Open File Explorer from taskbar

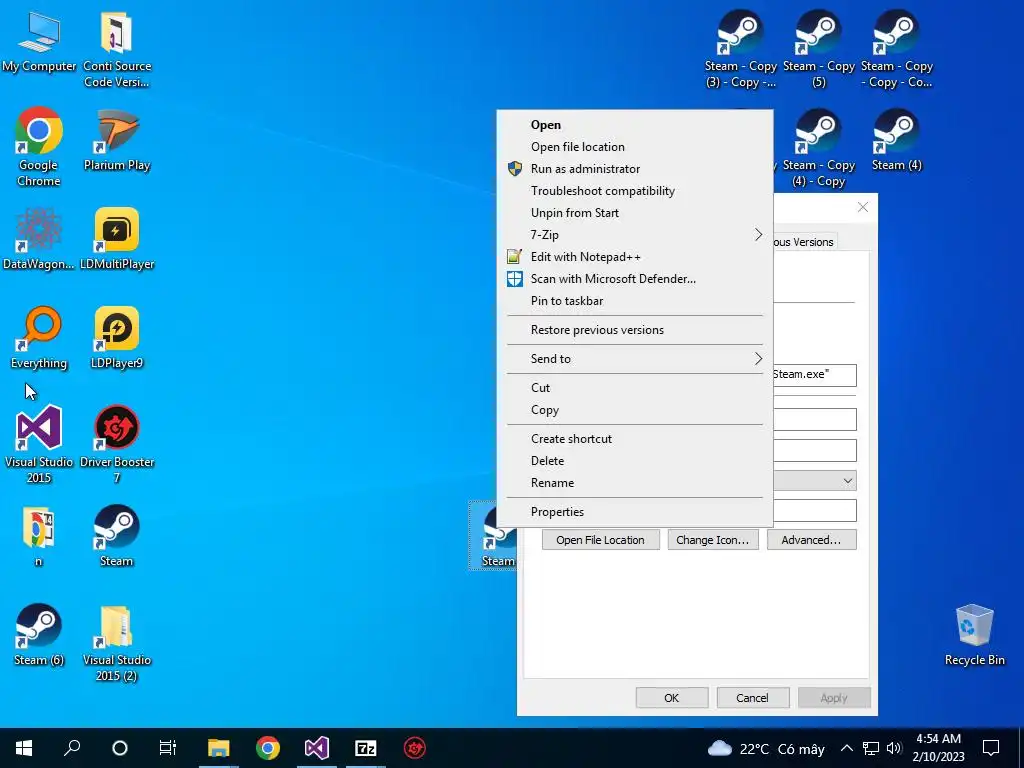point(219,748)
